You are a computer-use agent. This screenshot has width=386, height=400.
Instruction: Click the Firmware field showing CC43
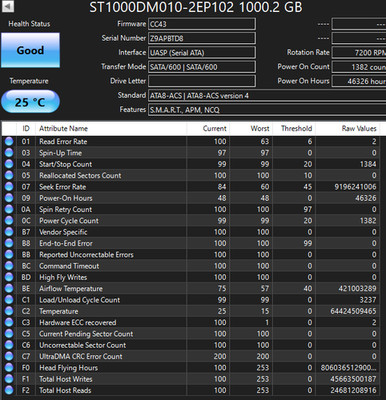click(202, 24)
